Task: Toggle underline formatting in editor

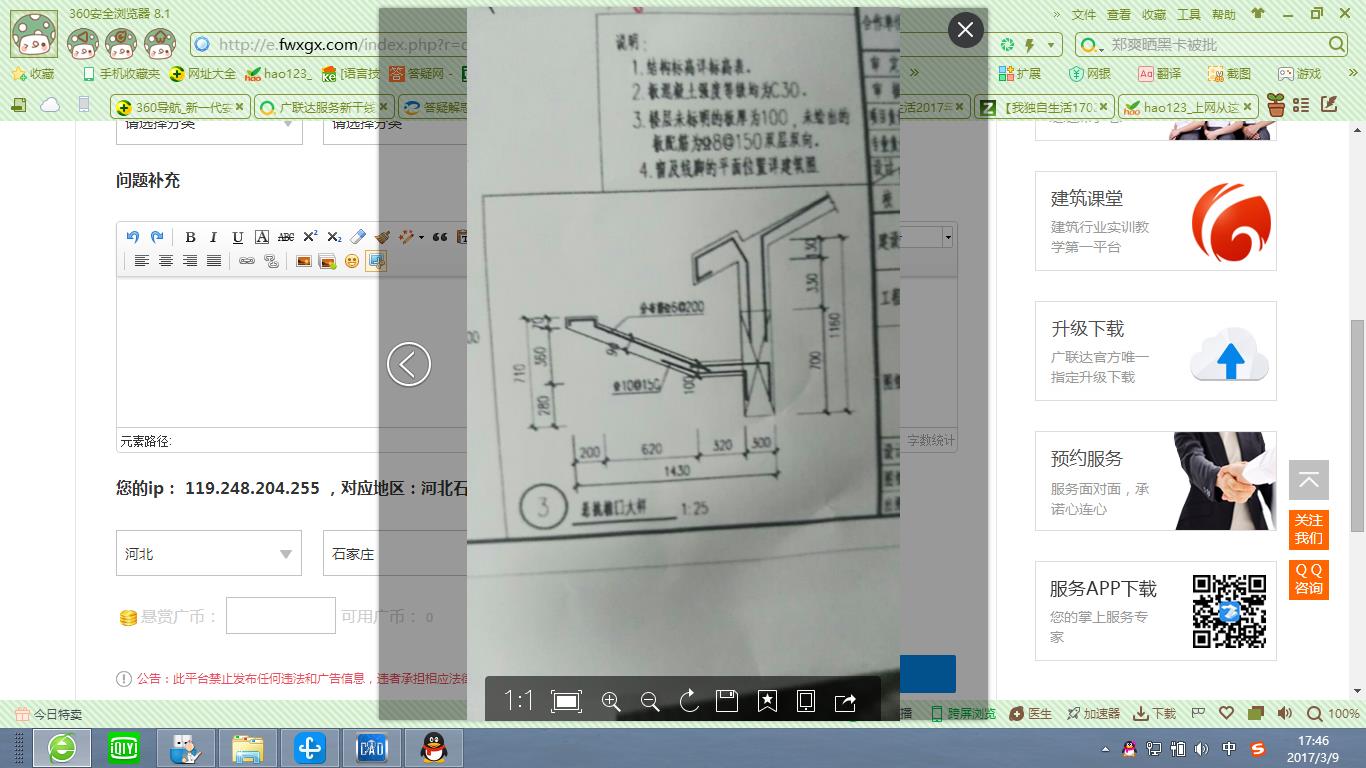Action: tap(237, 237)
